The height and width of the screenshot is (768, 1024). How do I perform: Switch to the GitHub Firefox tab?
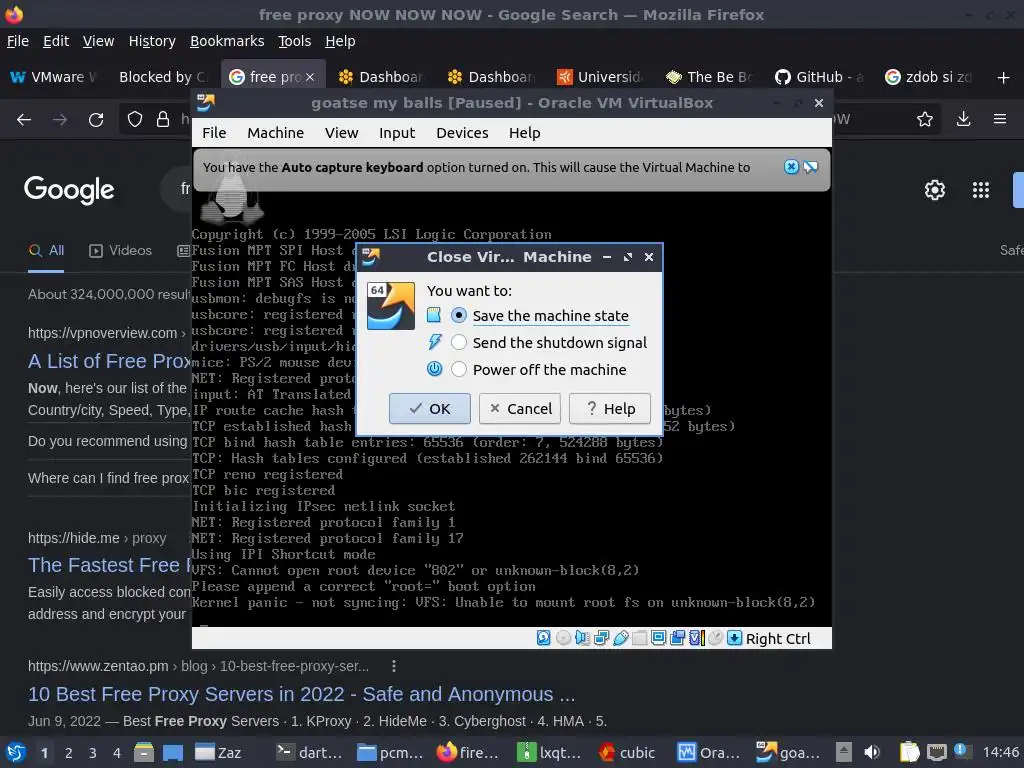(x=820, y=77)
